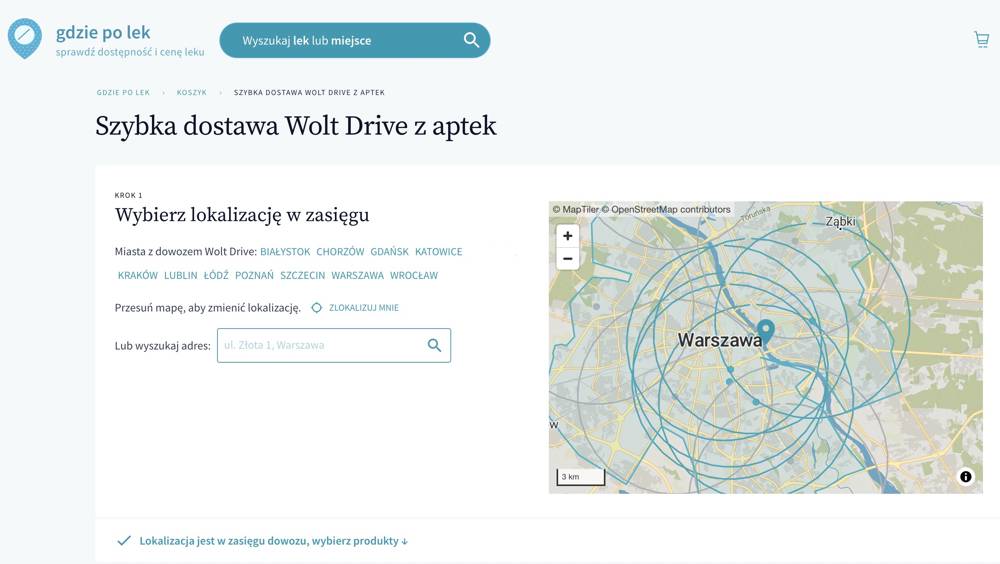This screenshot has height=564, width=1000.
Task: Click the OpenStreetMap contributors attribution link
Action: (666, 209)
